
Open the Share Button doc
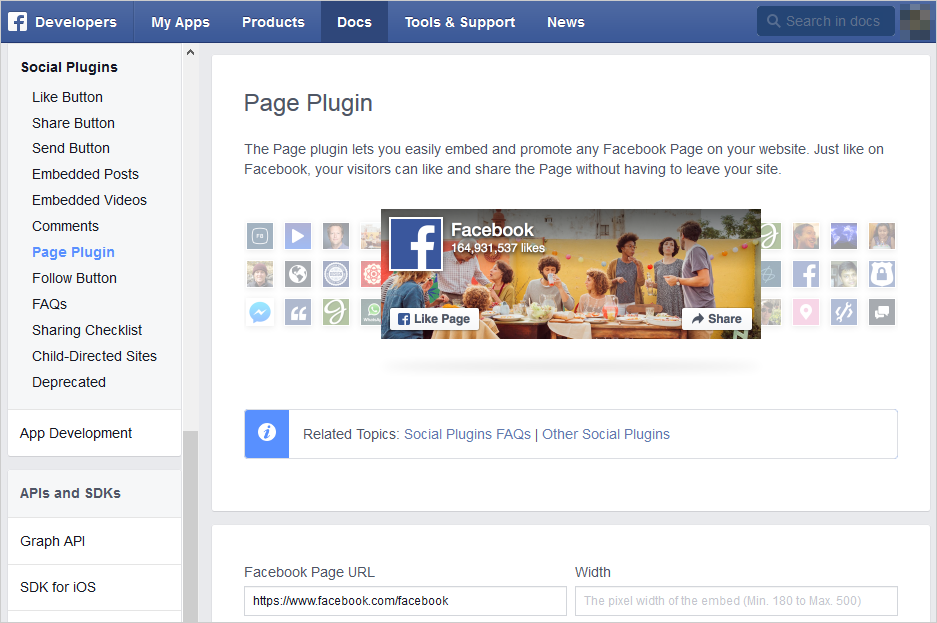(74, 123)
